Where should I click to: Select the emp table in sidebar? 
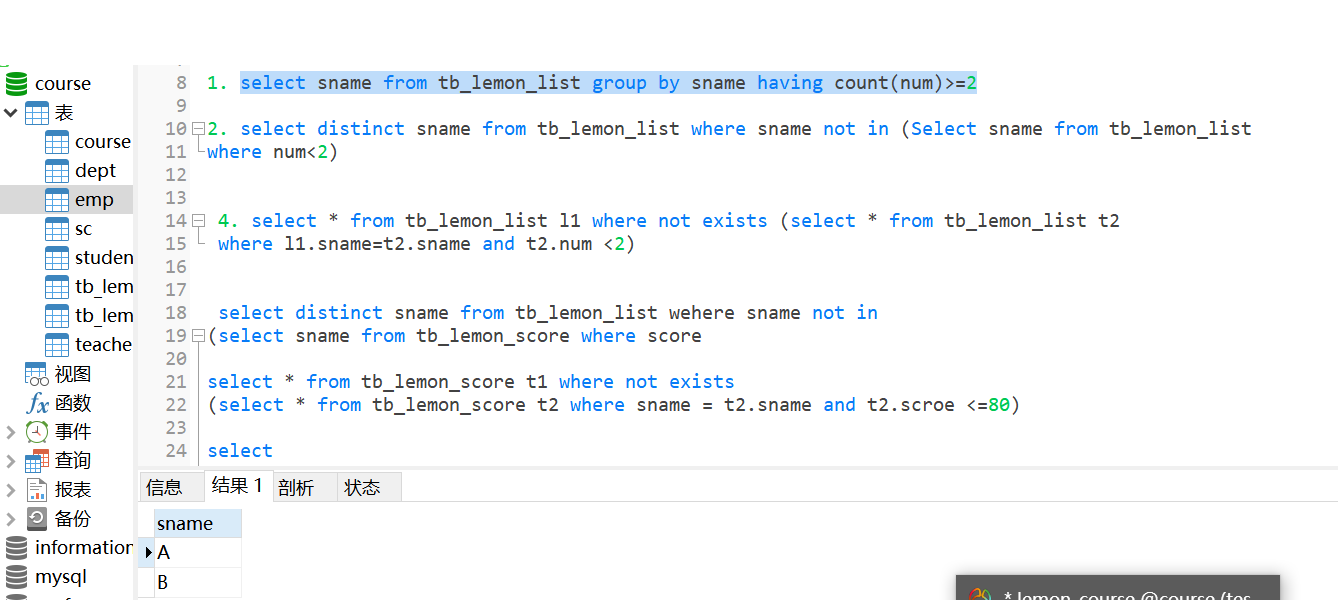tap(94, 200)
